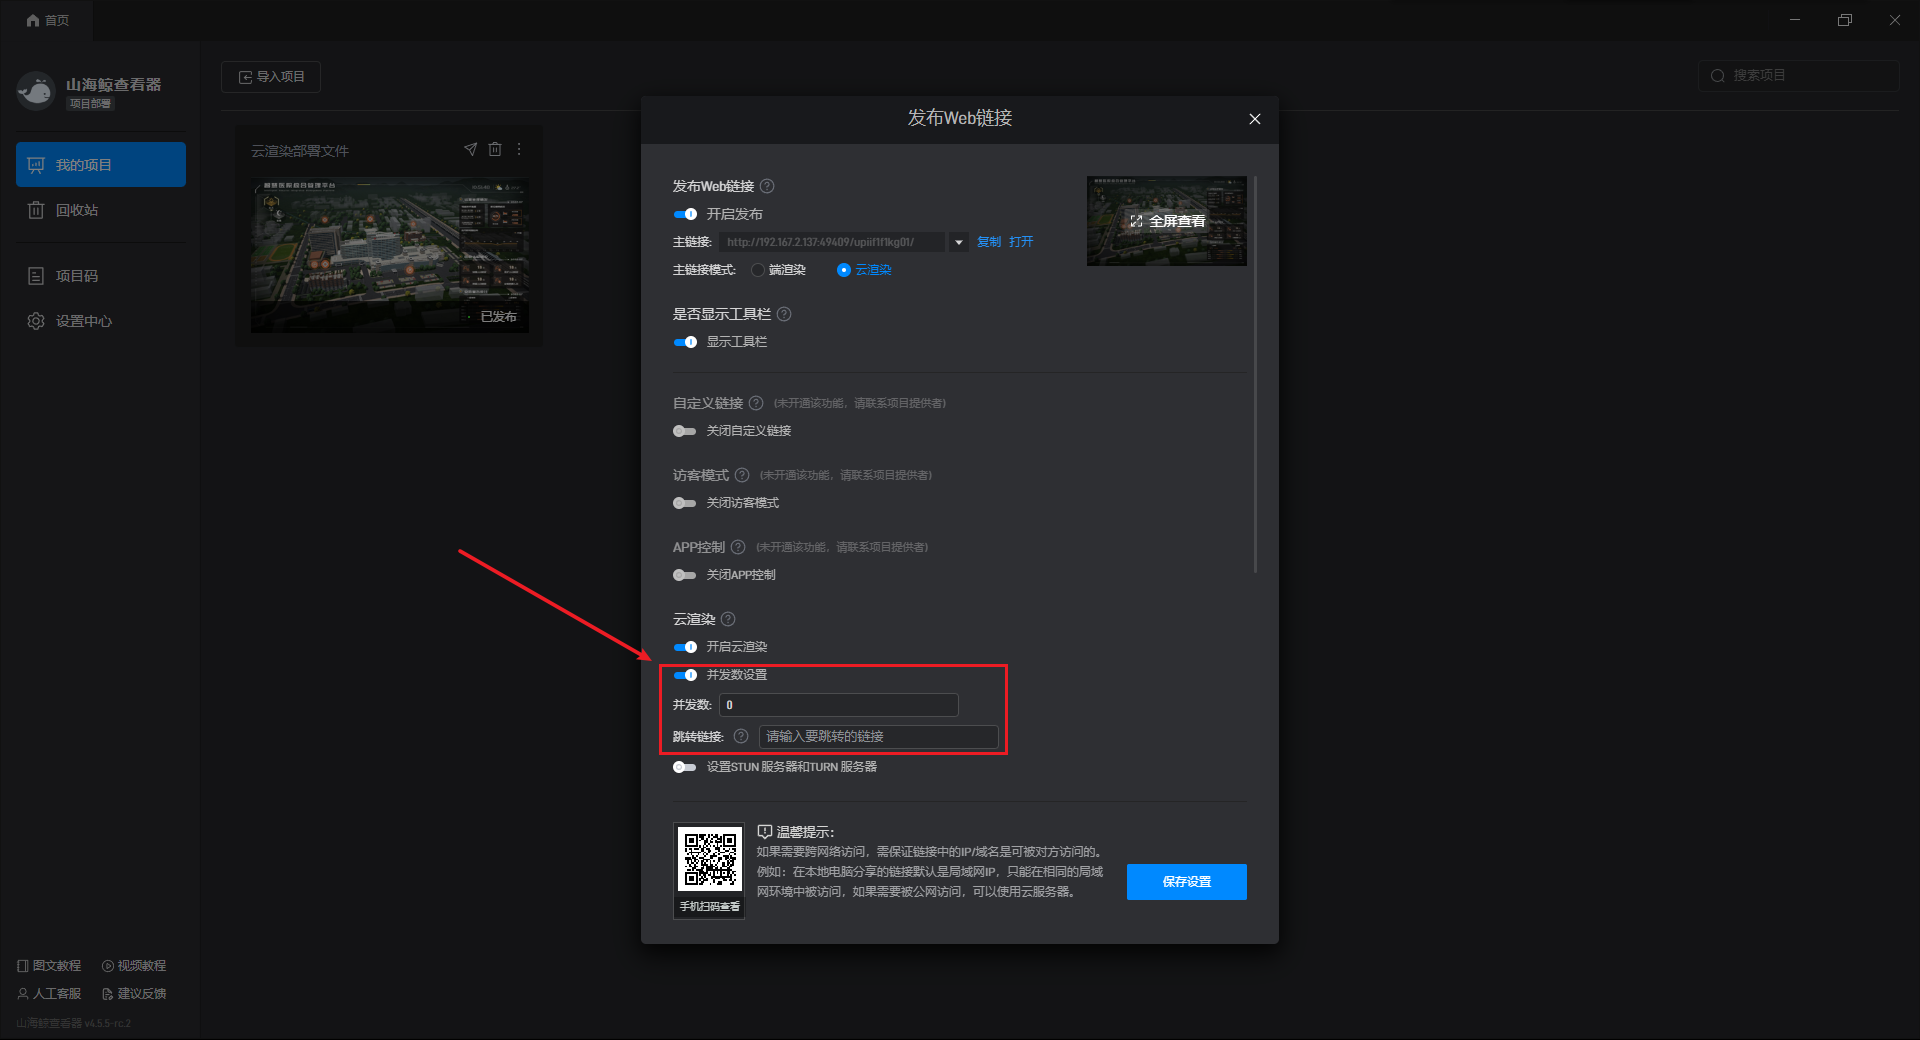This screenshot has width=1920, height=1040.
Task: Click the help icon beside 发布Web链接
Action: point(767,186)
